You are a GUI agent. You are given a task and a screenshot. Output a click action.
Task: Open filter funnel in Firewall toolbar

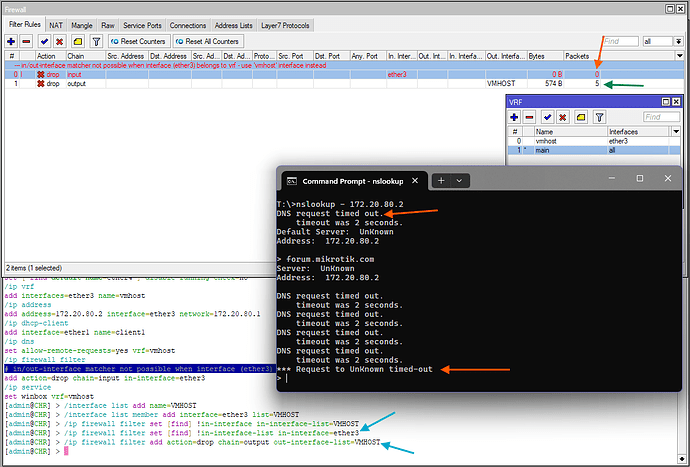[96, 41]
